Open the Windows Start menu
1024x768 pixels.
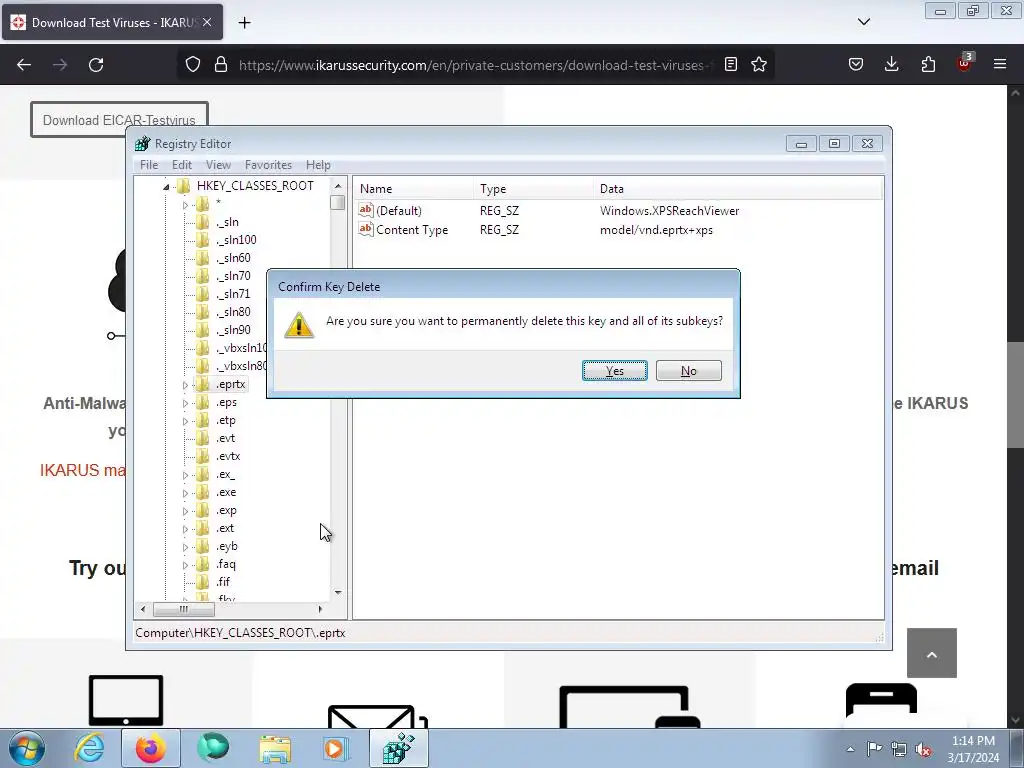26,748
